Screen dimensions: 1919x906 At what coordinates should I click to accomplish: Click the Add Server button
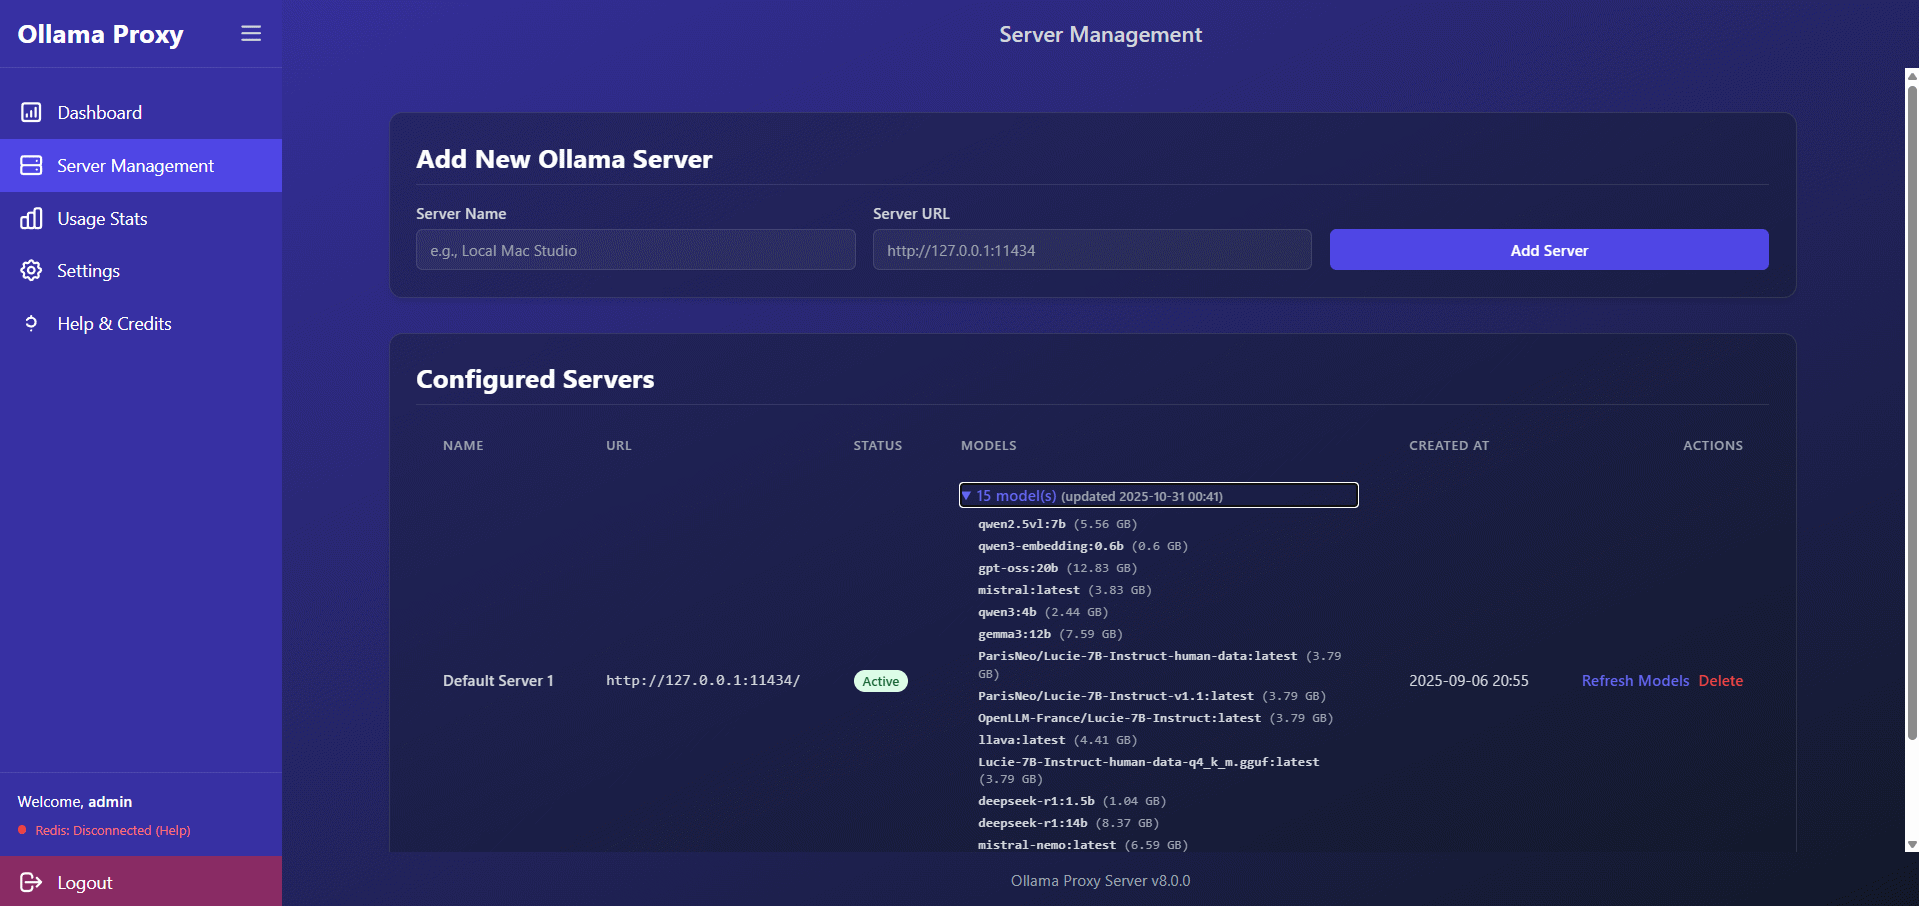coord(1549,250)
